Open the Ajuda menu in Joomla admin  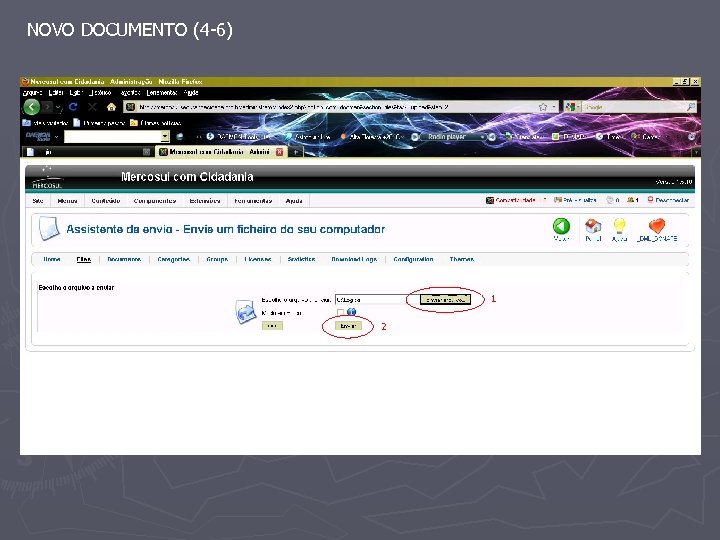294,201
